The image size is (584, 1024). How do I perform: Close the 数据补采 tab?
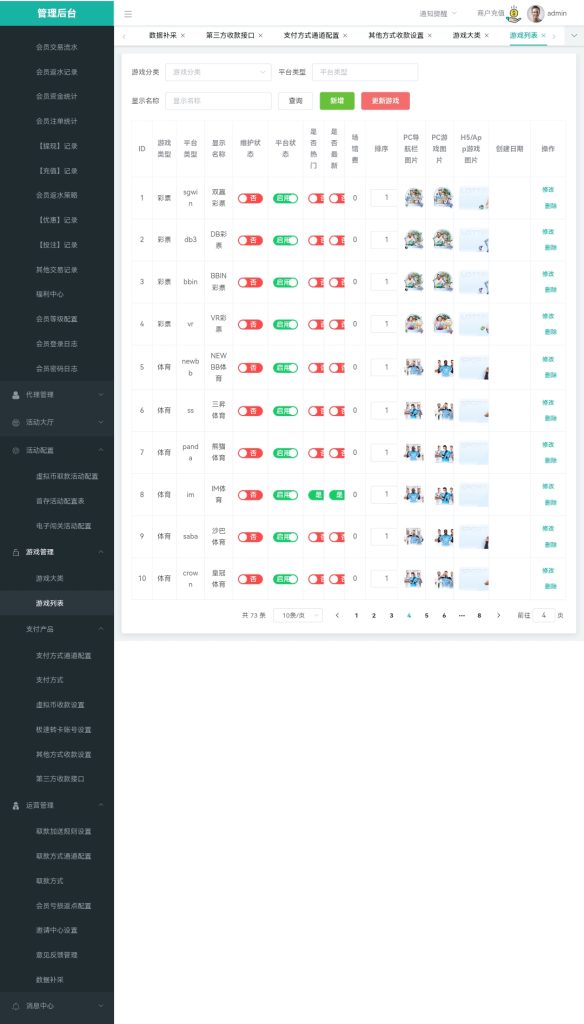(183, 35)
